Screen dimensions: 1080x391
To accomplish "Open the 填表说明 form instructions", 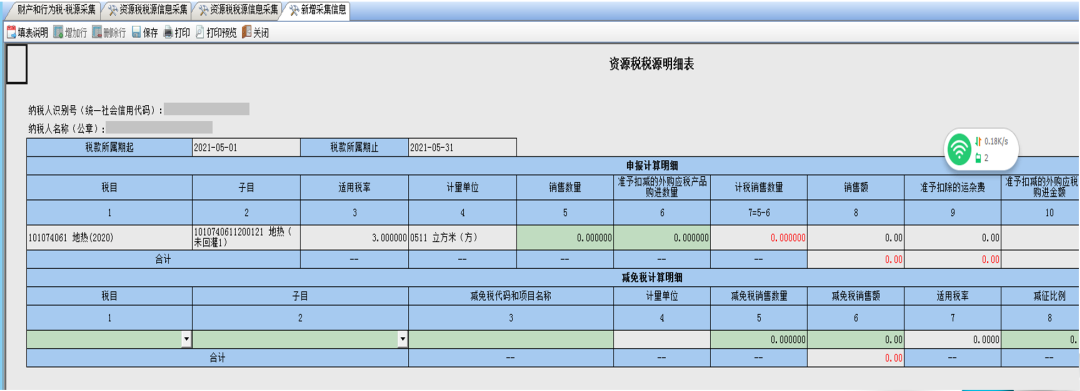I will [x=28, y=32].
